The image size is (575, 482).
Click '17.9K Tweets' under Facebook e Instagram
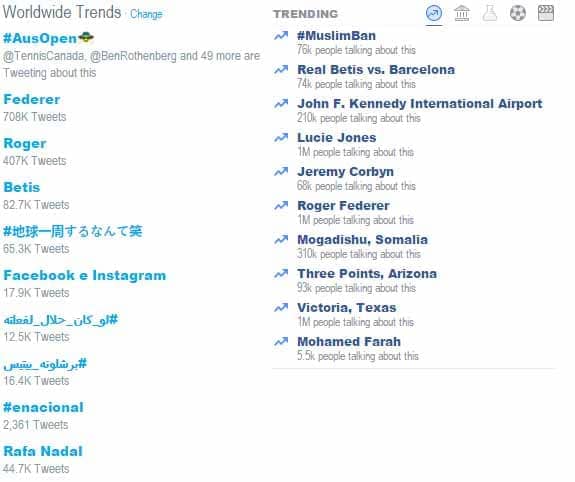coord(36,293)
